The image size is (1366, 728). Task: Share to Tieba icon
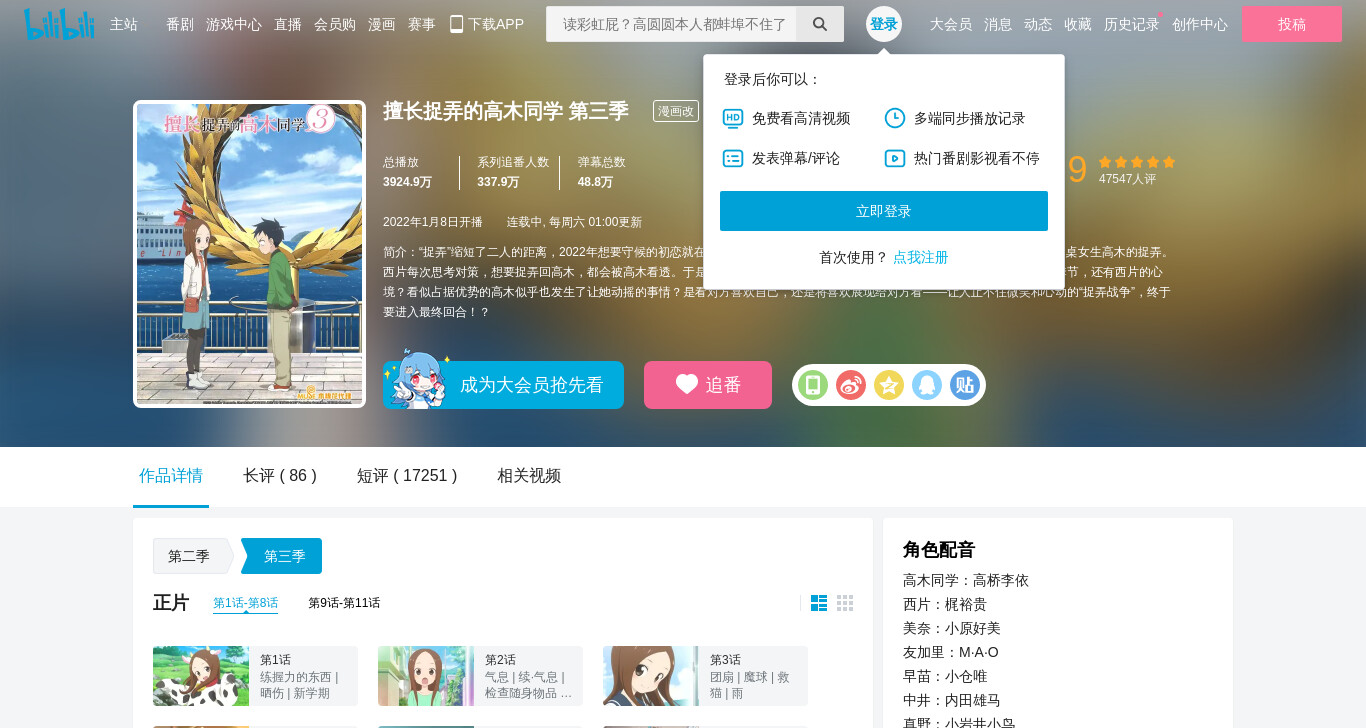coord(965,385)
